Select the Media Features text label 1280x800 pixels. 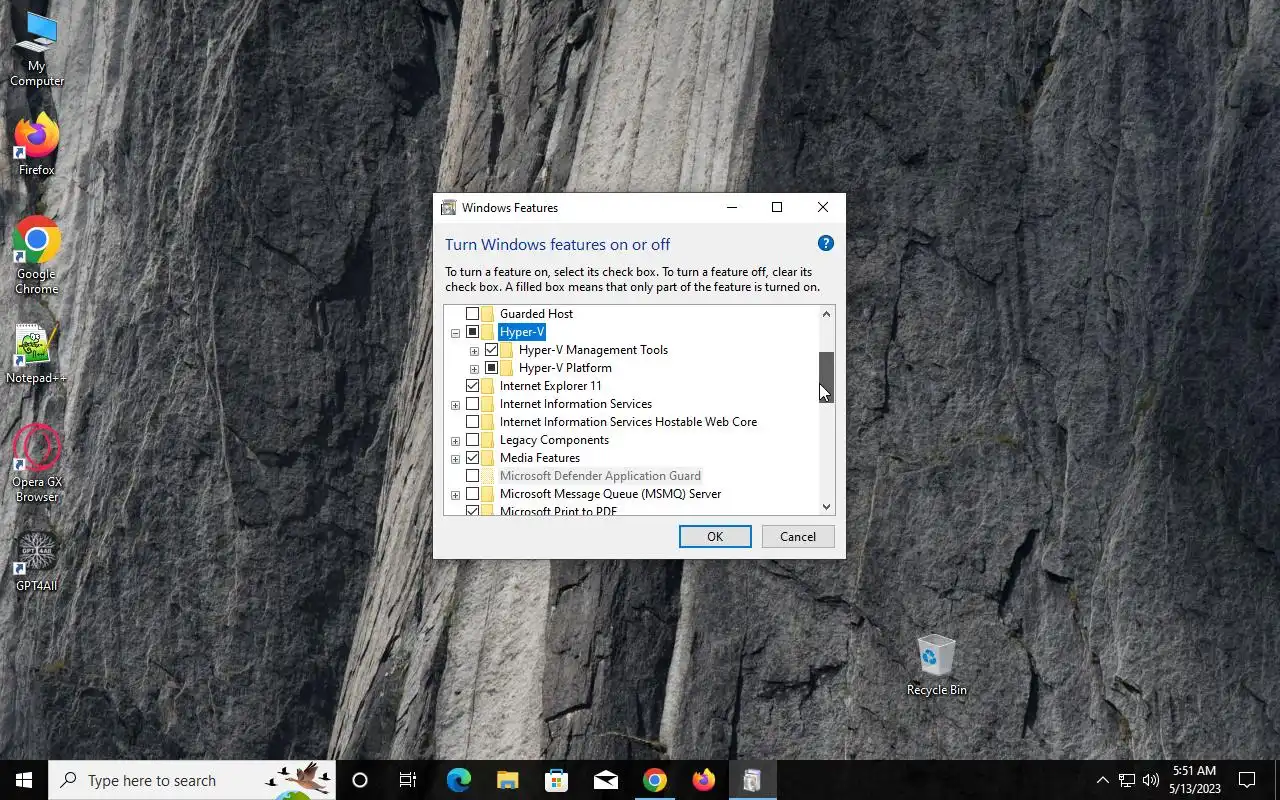point(540,458)
